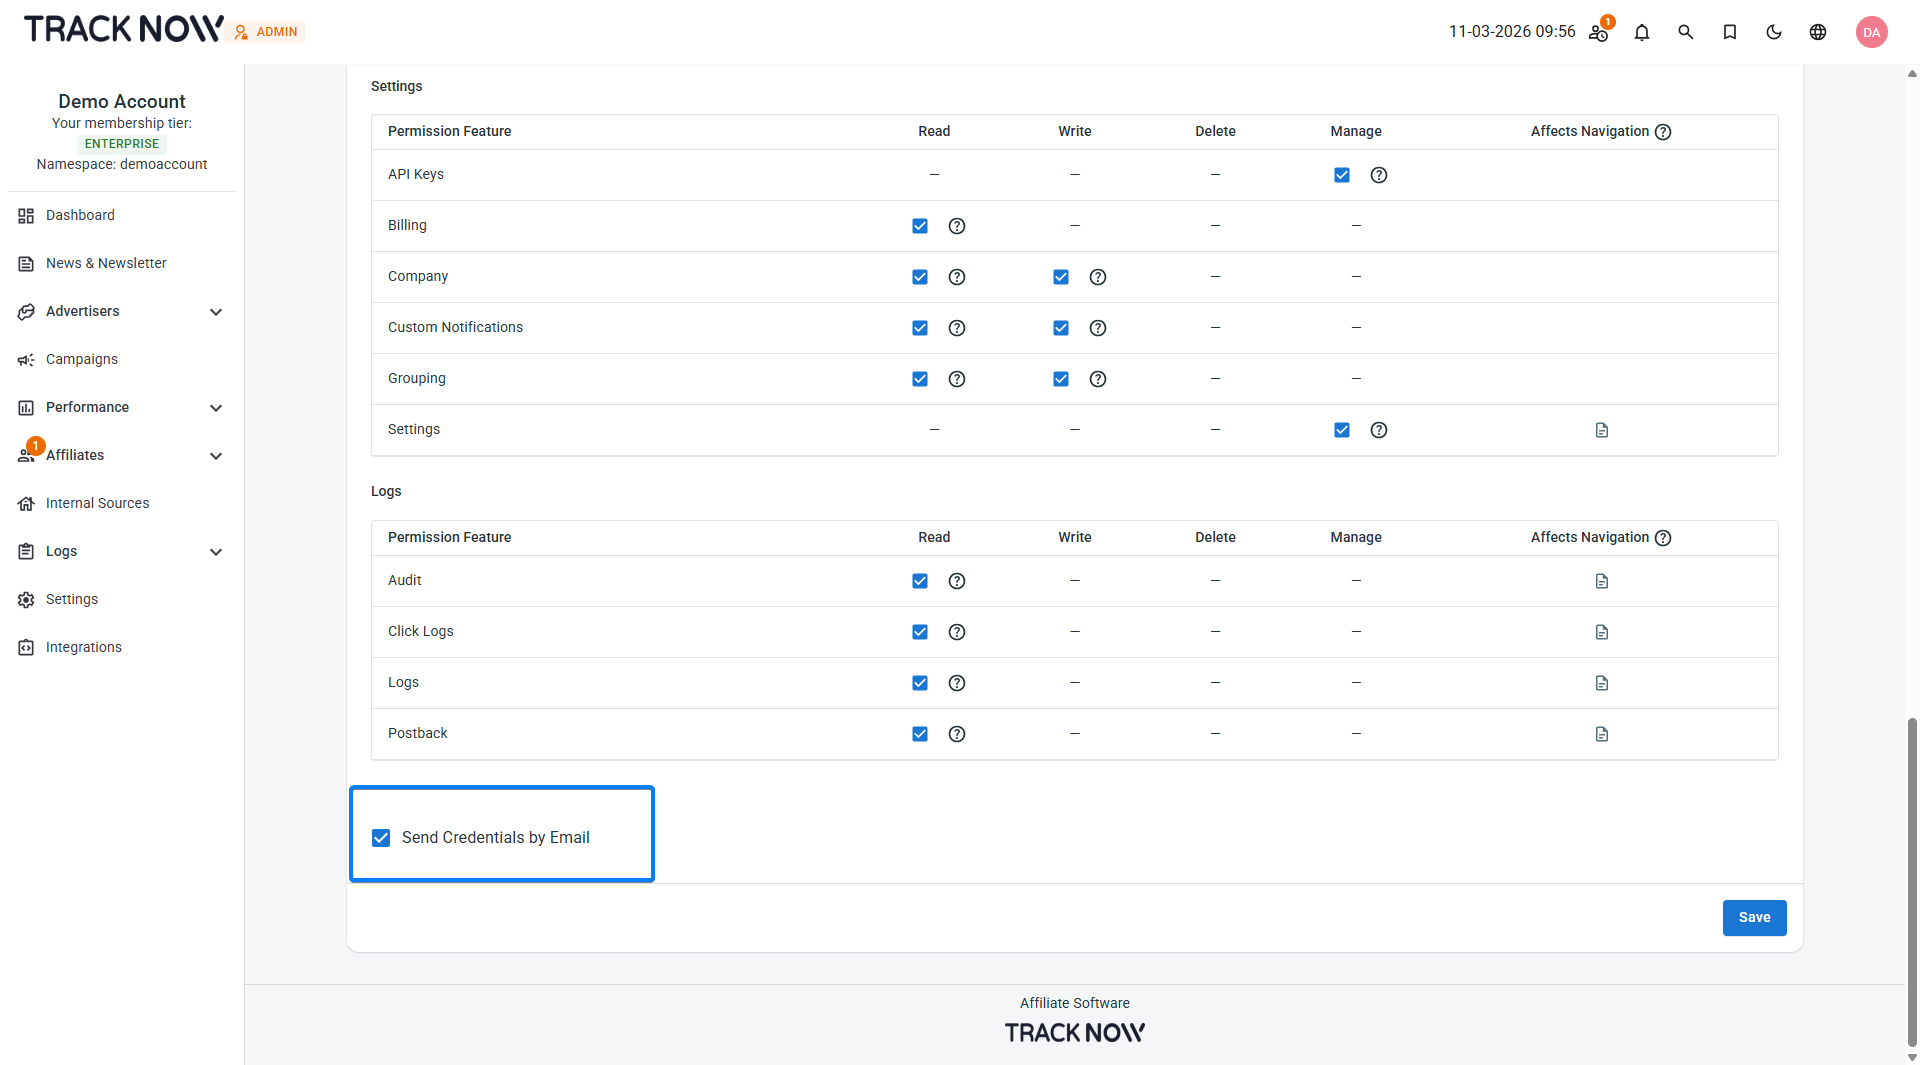1920x1065 pixels.
Task: Uncheck Postback Read permission
Action: click(920, 734)
